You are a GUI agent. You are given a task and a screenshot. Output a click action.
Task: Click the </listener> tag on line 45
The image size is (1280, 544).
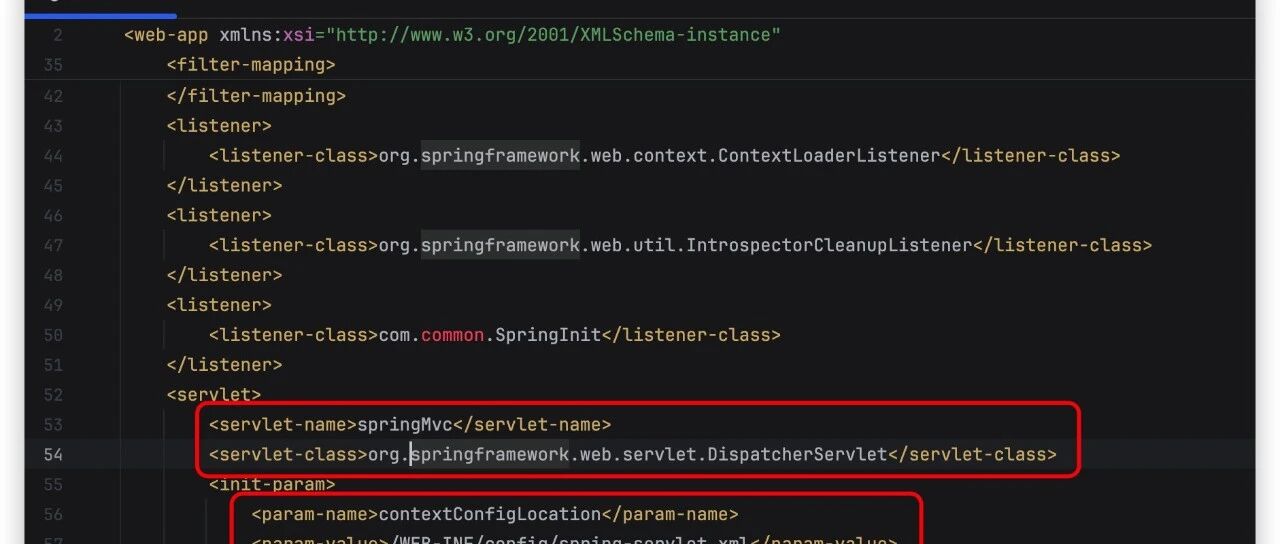point(224,186)
